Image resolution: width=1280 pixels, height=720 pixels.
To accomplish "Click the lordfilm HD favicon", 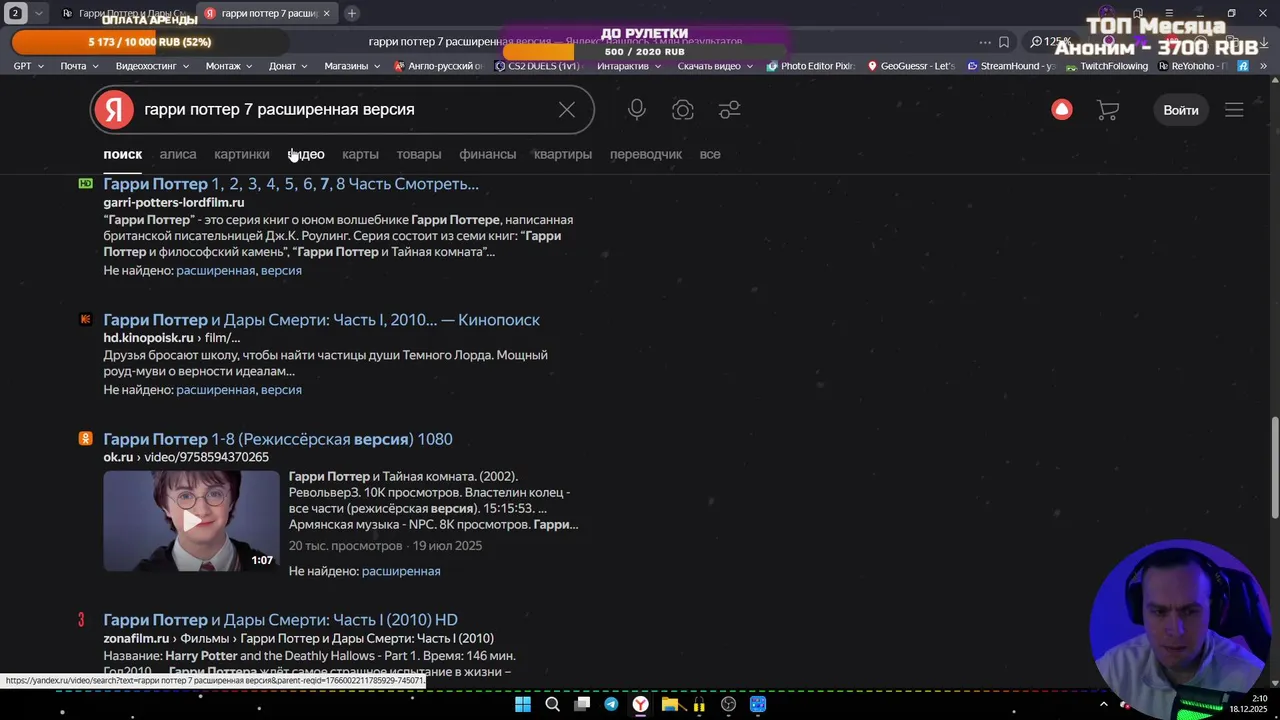I will click(x=85, y=184).
